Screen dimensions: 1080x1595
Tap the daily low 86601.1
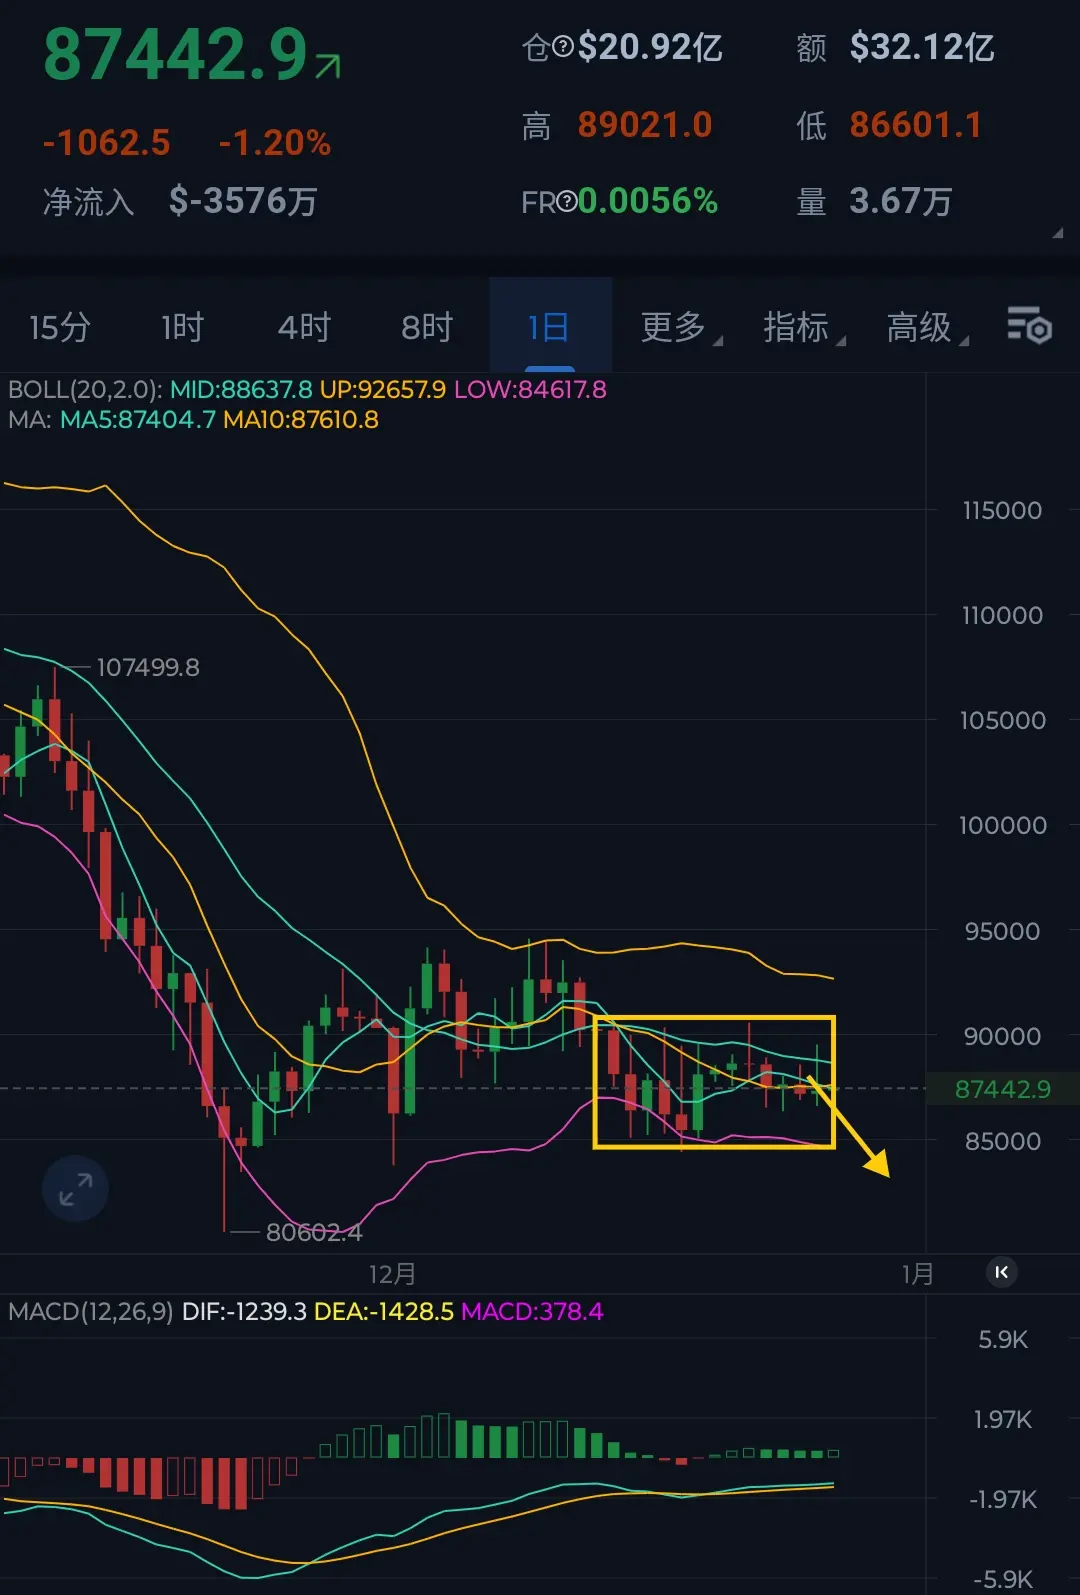click(916, 125)
